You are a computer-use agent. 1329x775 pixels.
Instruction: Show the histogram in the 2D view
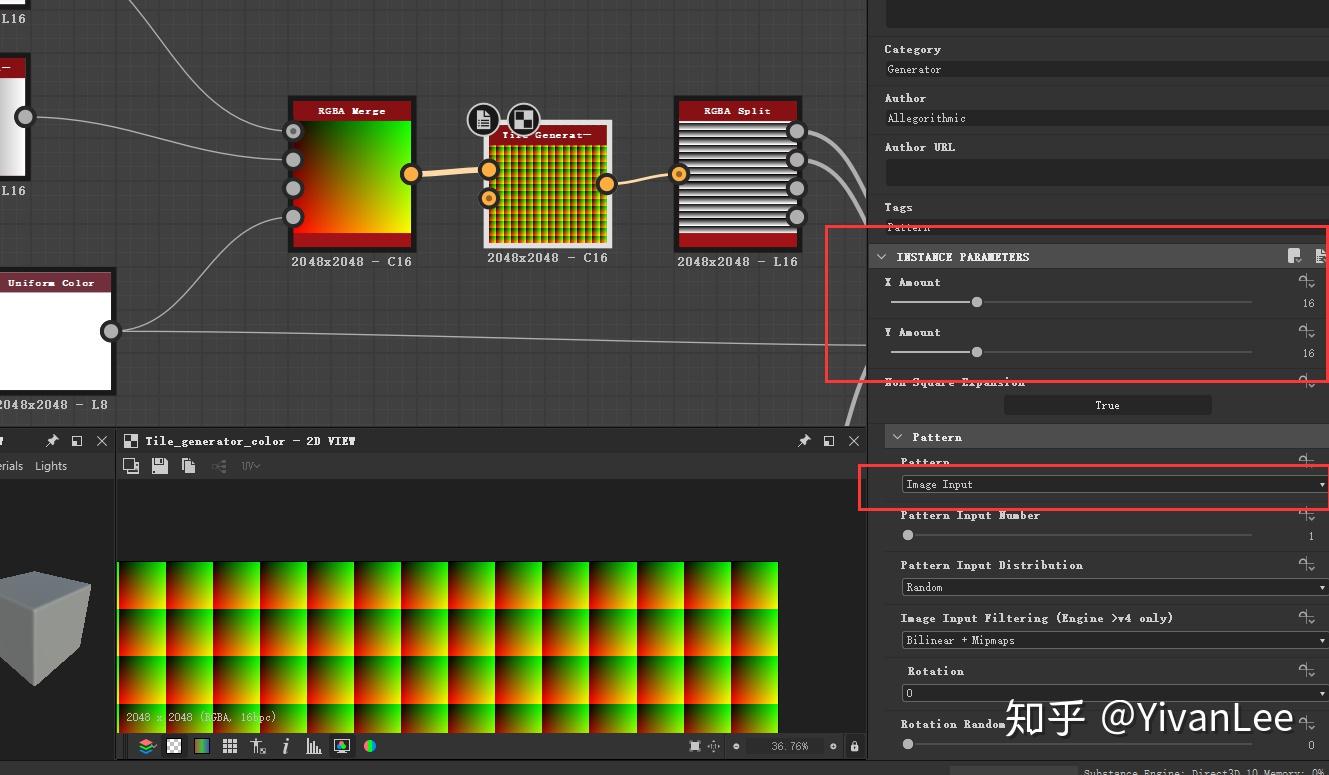coord(314,746)
